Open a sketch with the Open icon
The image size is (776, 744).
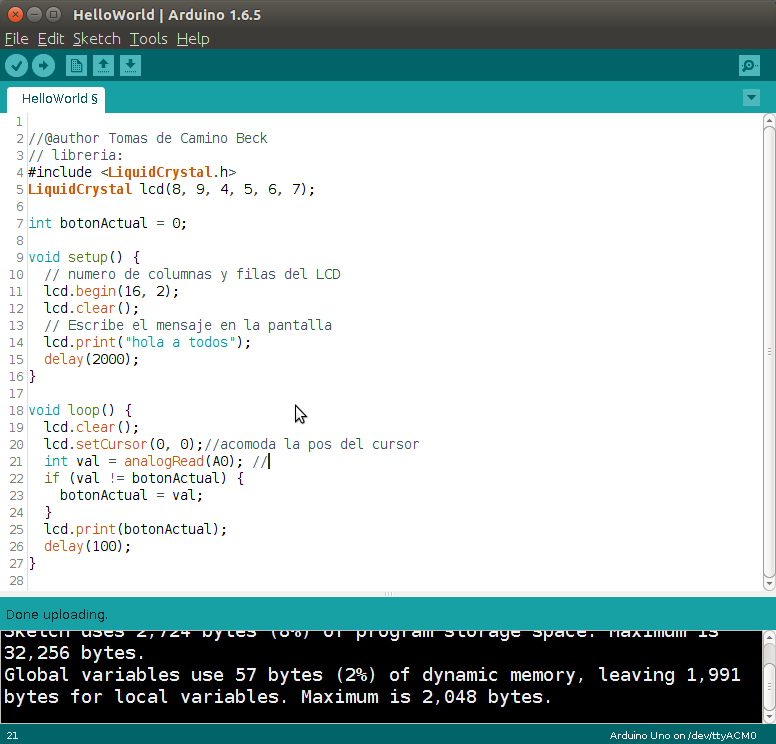click(103, 65)
